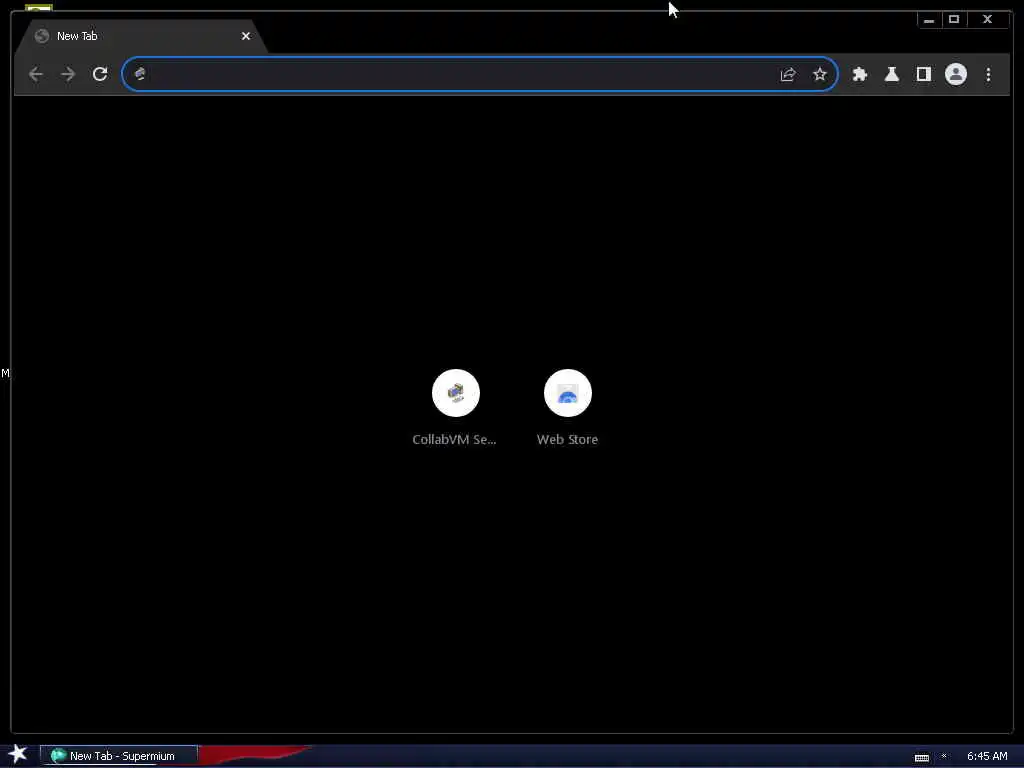
Task: Bookmark this tab with the star icon
Action: tap(820, 74)
